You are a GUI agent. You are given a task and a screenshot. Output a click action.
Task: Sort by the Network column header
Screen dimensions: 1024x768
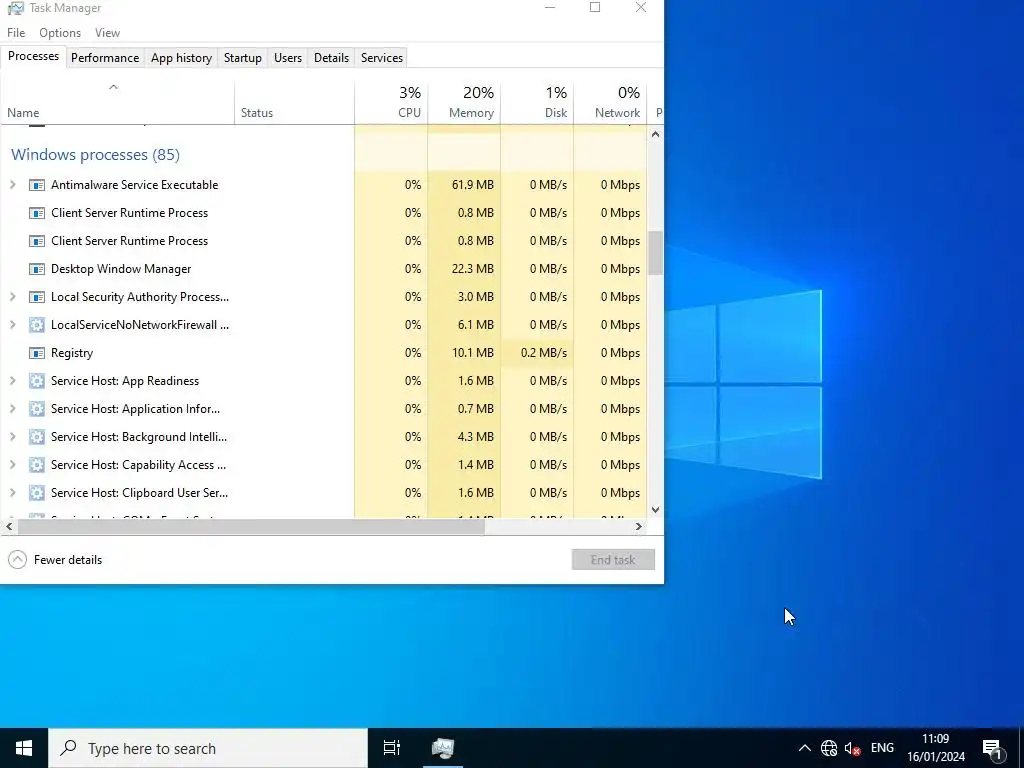611,103
